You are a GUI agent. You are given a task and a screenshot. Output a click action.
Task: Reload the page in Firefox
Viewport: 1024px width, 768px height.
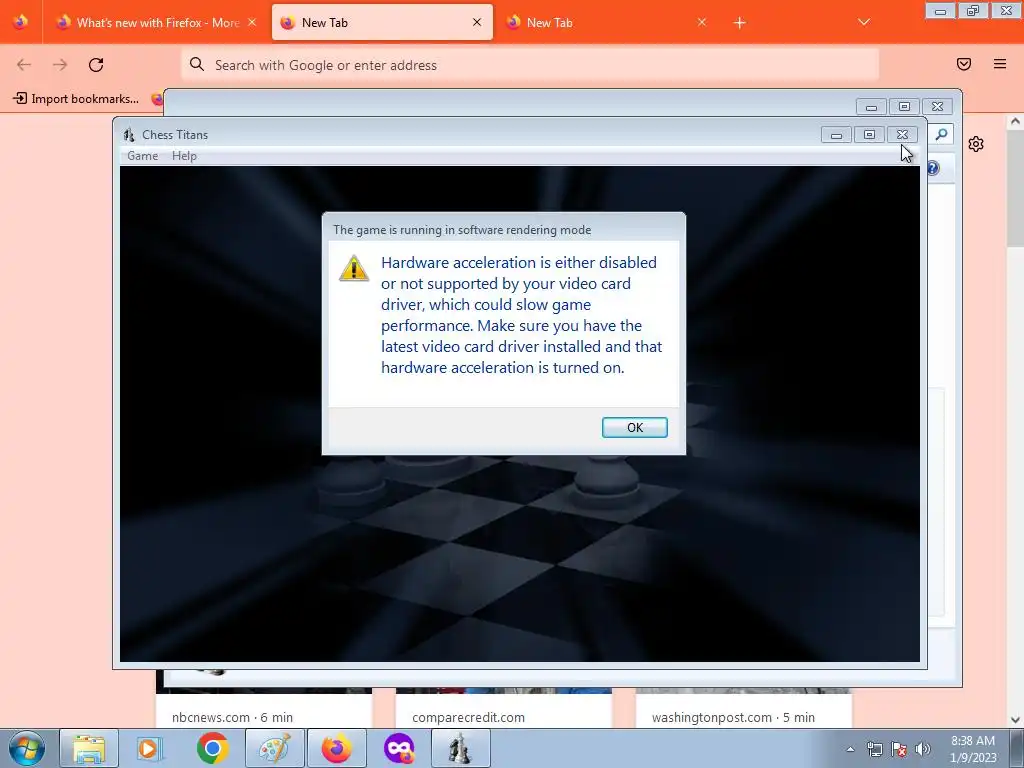click(x=96, y=64)
